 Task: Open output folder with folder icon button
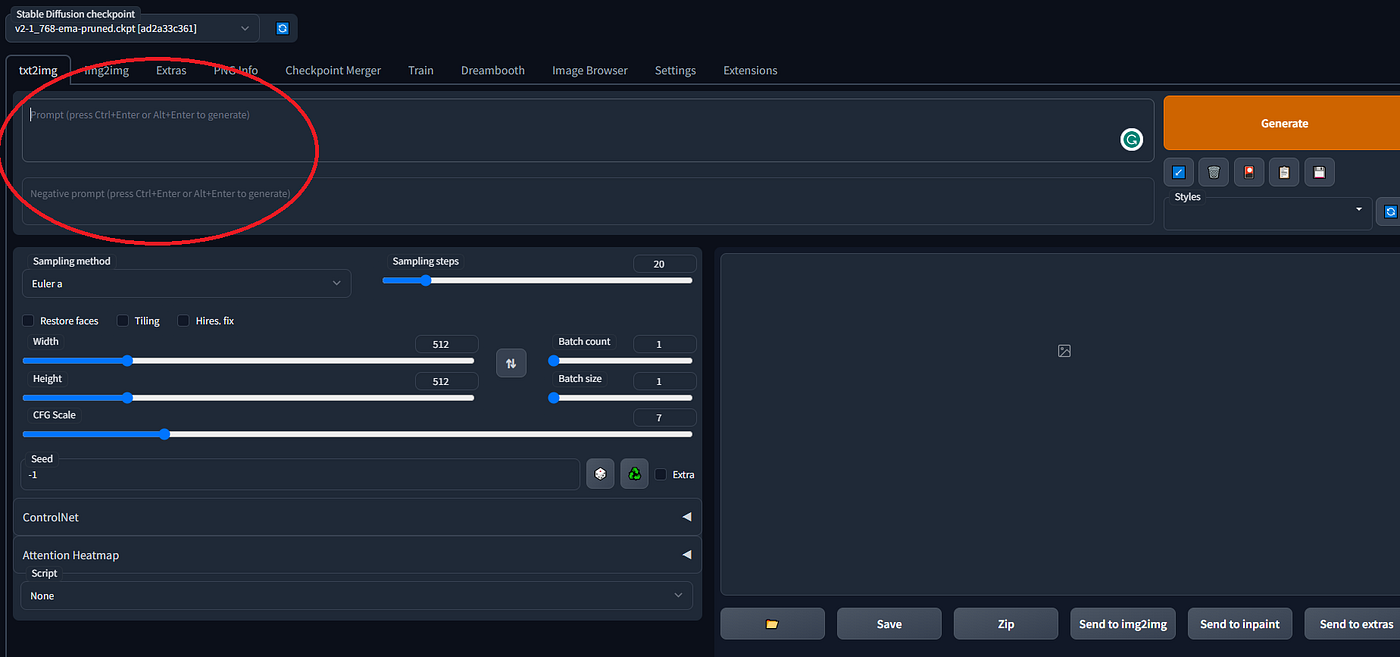point(772,624)
